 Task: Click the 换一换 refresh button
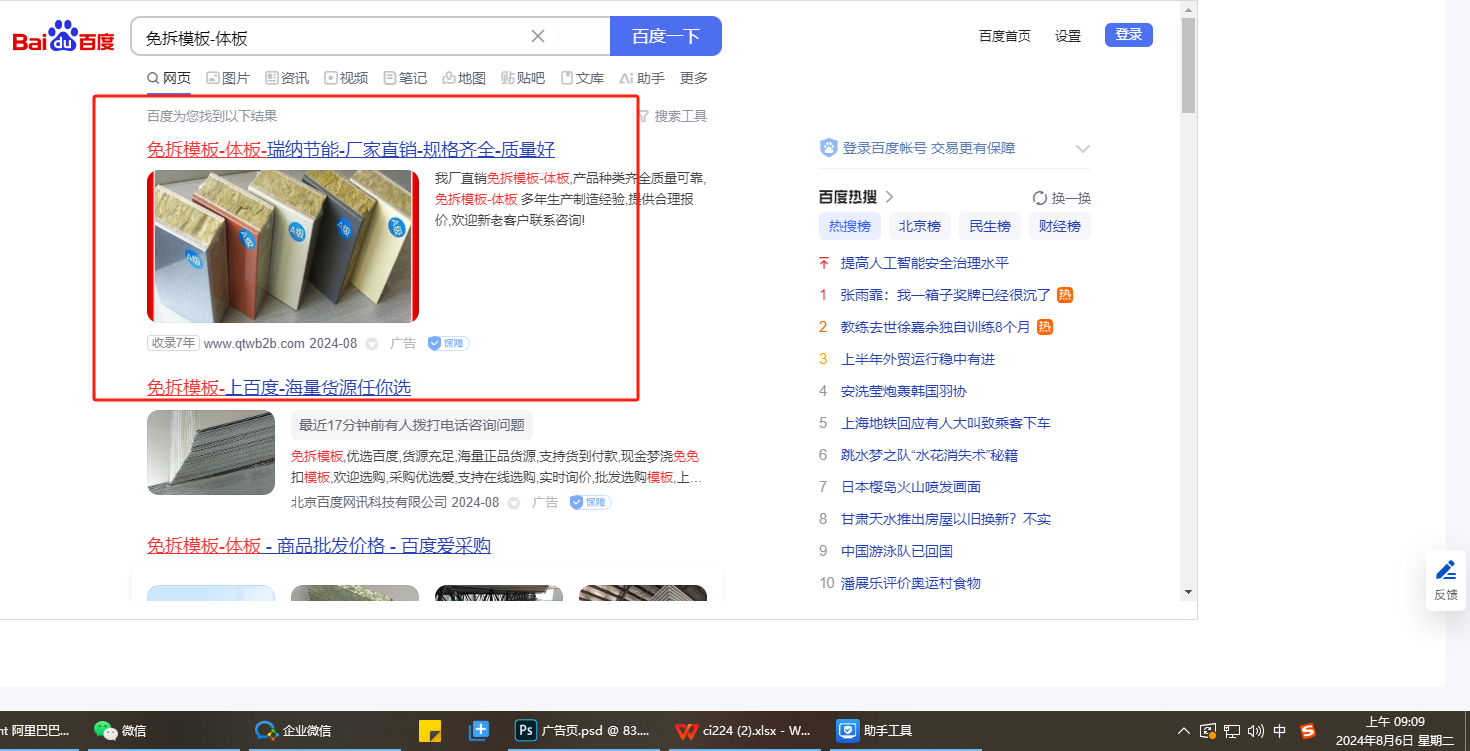(1062, 198)
